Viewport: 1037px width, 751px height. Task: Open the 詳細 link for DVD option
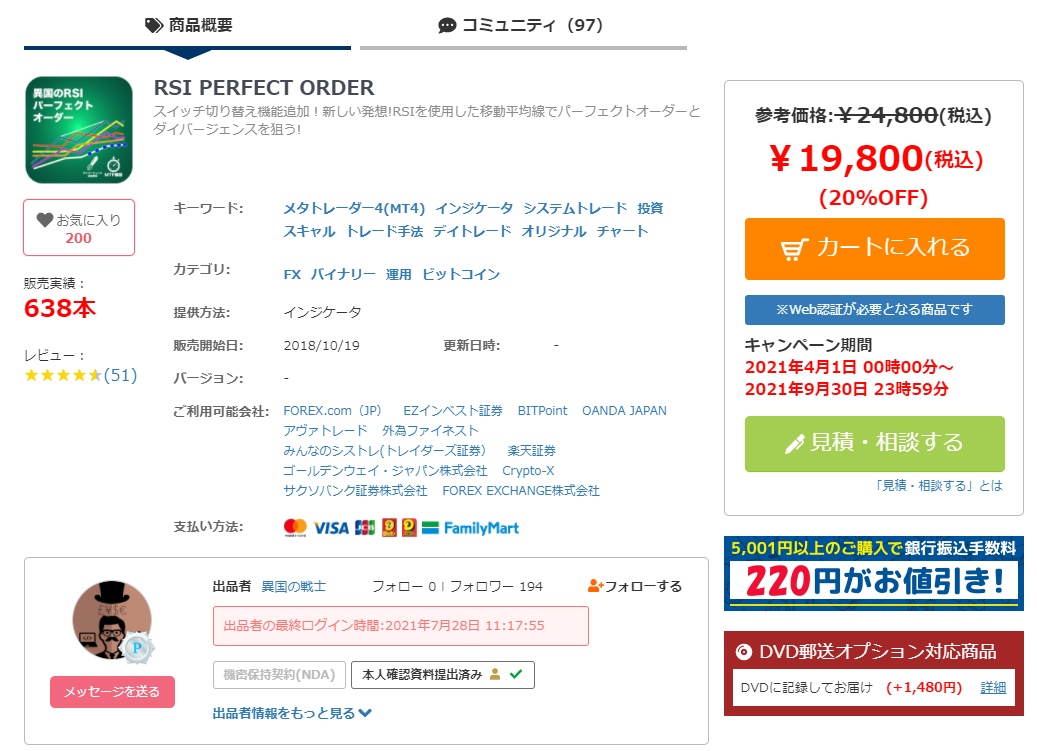992,687
